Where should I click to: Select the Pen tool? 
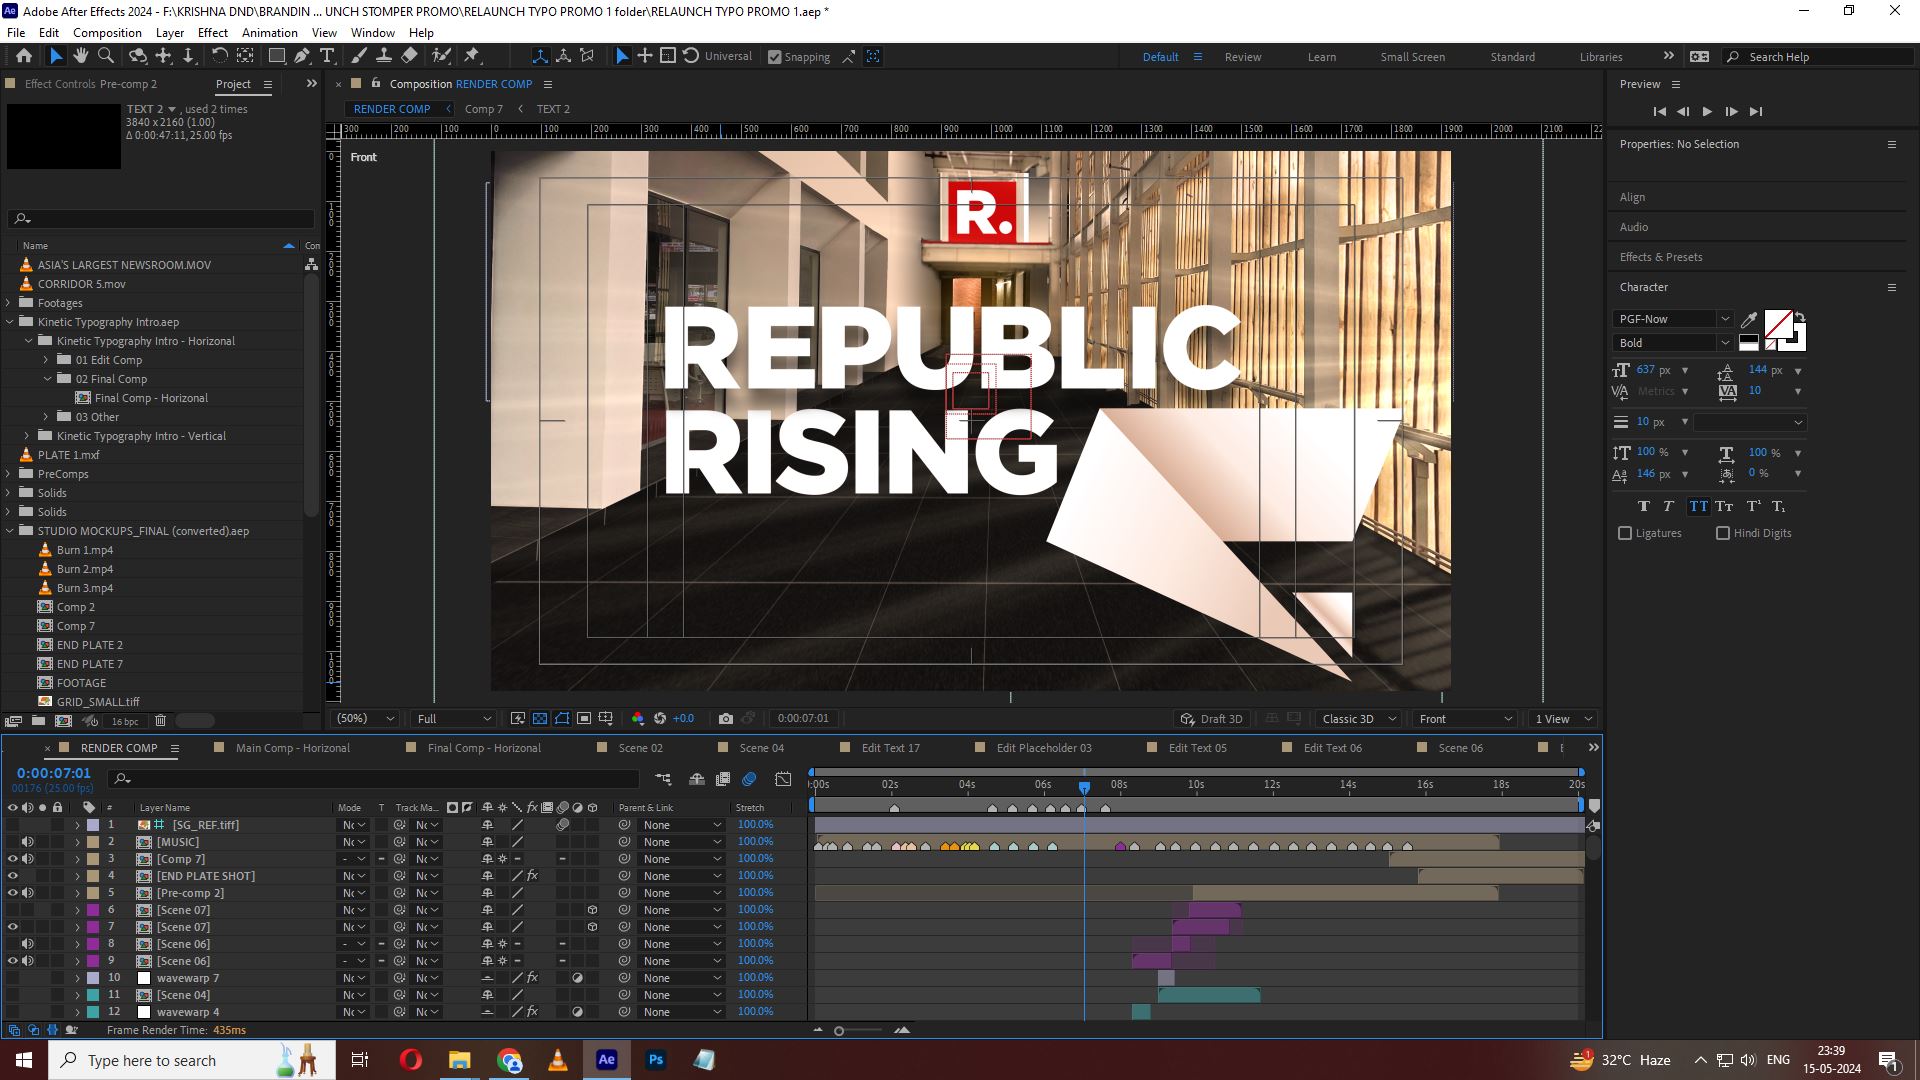click(x=302, y=56)
